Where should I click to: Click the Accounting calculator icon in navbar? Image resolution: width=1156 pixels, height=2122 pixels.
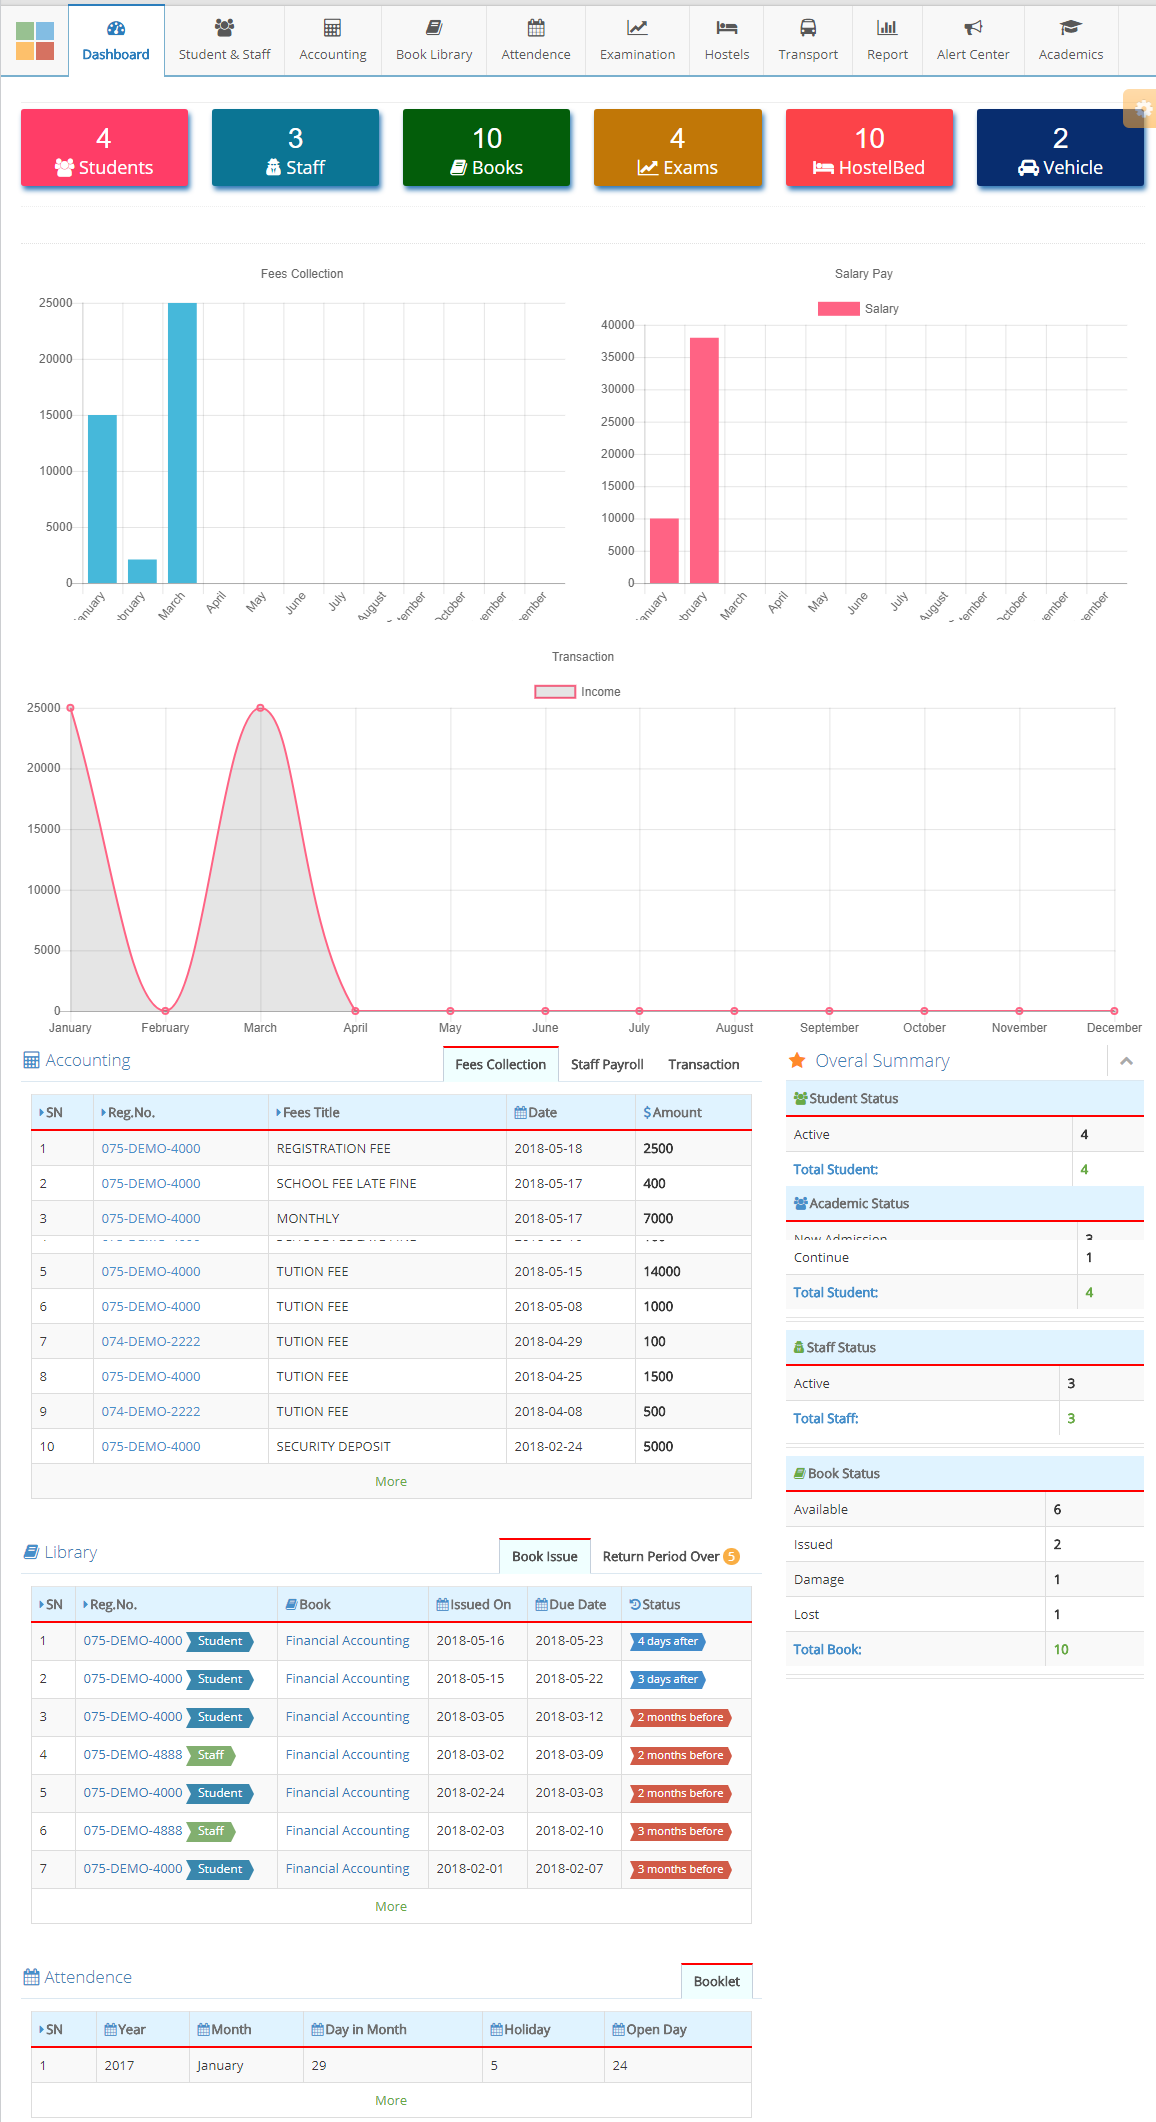coord(332,28)
